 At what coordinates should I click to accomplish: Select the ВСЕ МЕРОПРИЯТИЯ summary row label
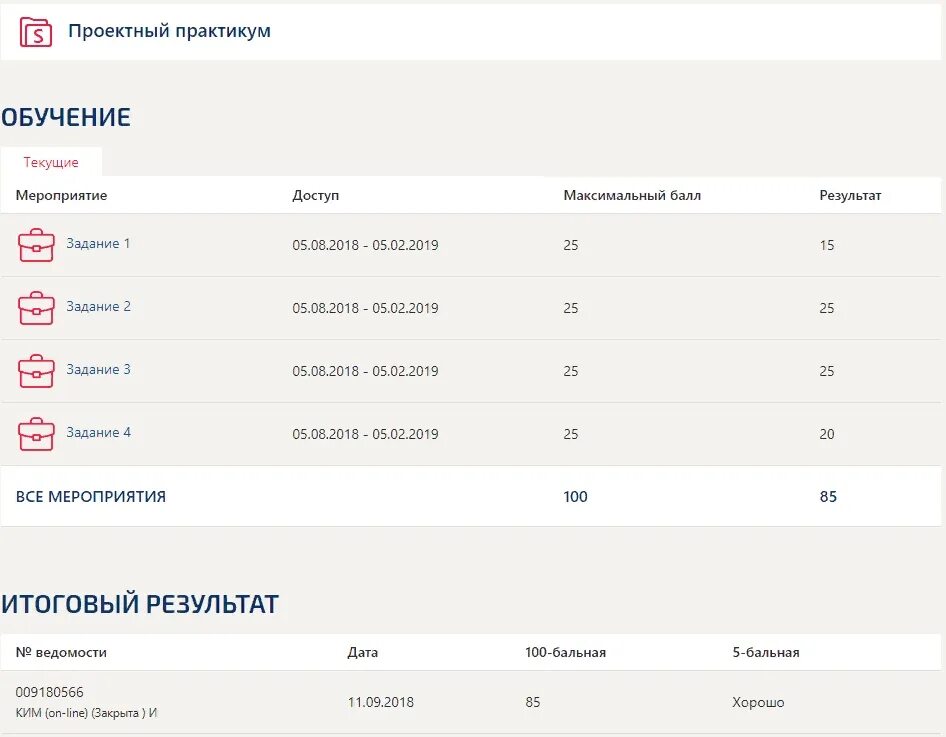click(x=91, y=497)
